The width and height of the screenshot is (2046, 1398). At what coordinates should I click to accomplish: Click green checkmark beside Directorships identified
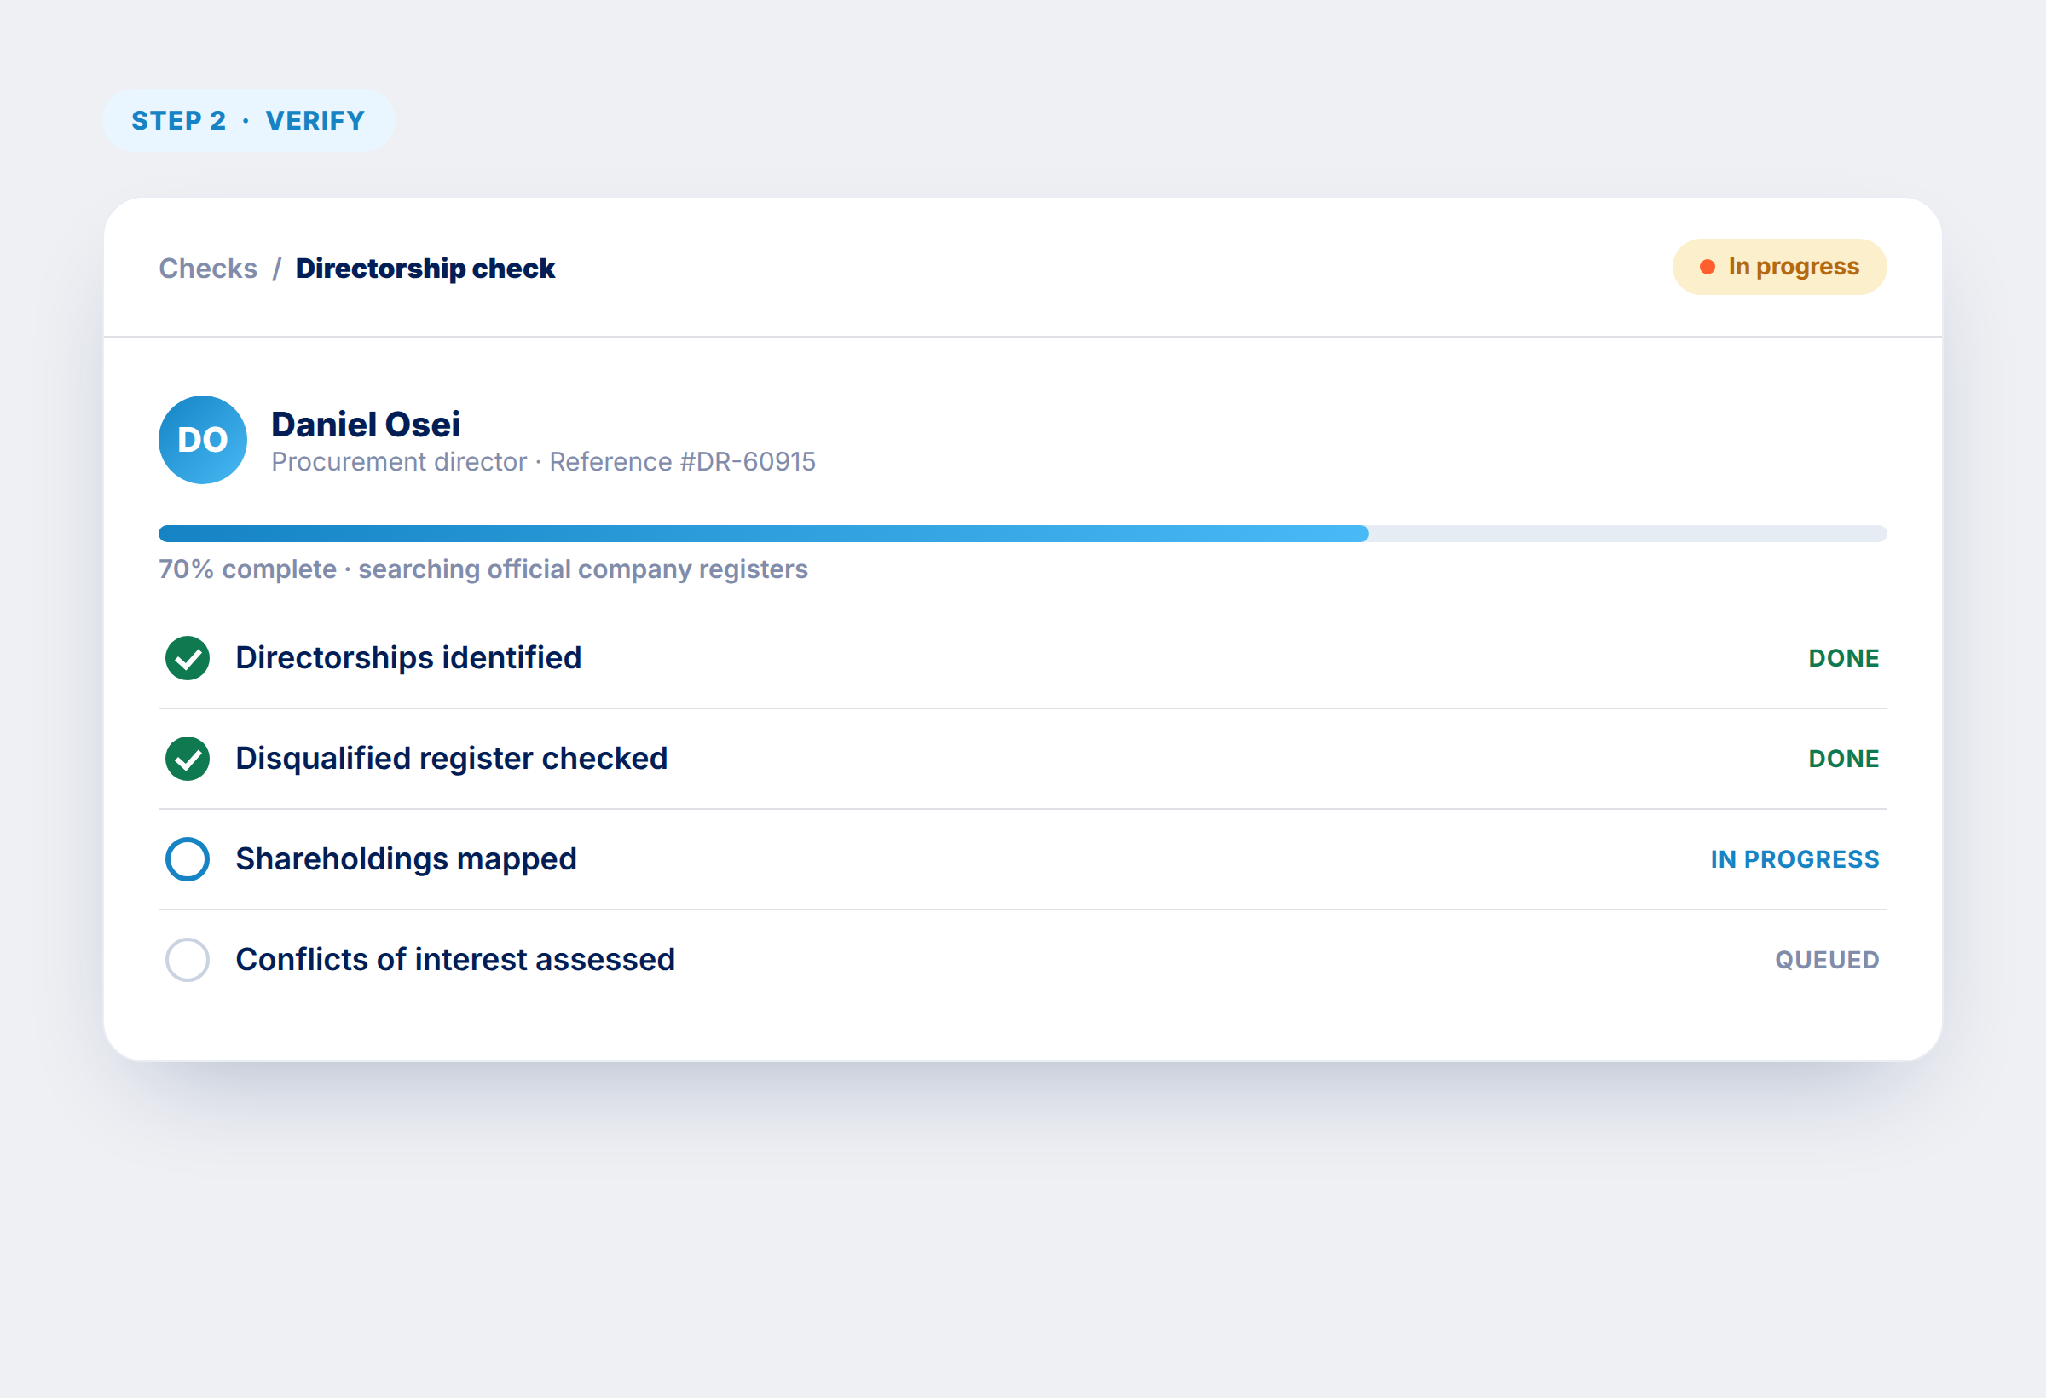click(x=187, y=658)
